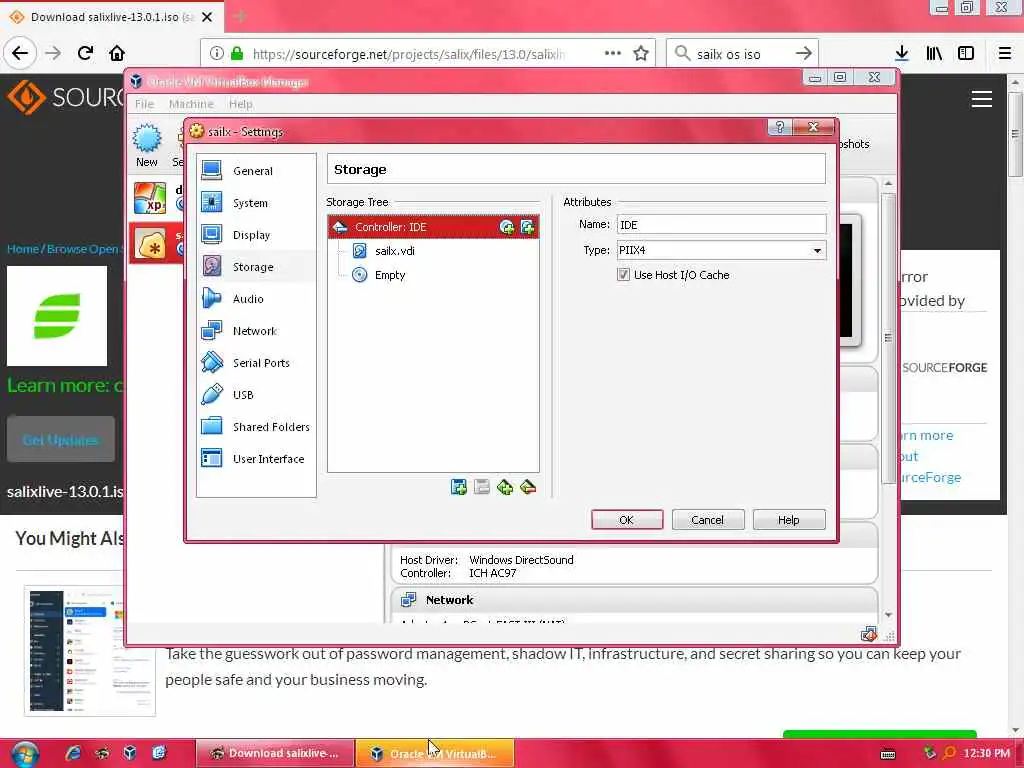The image size is (1024, 768).
Task: Click Firefox search box with sailx os iso
Action: click(742, 54)
